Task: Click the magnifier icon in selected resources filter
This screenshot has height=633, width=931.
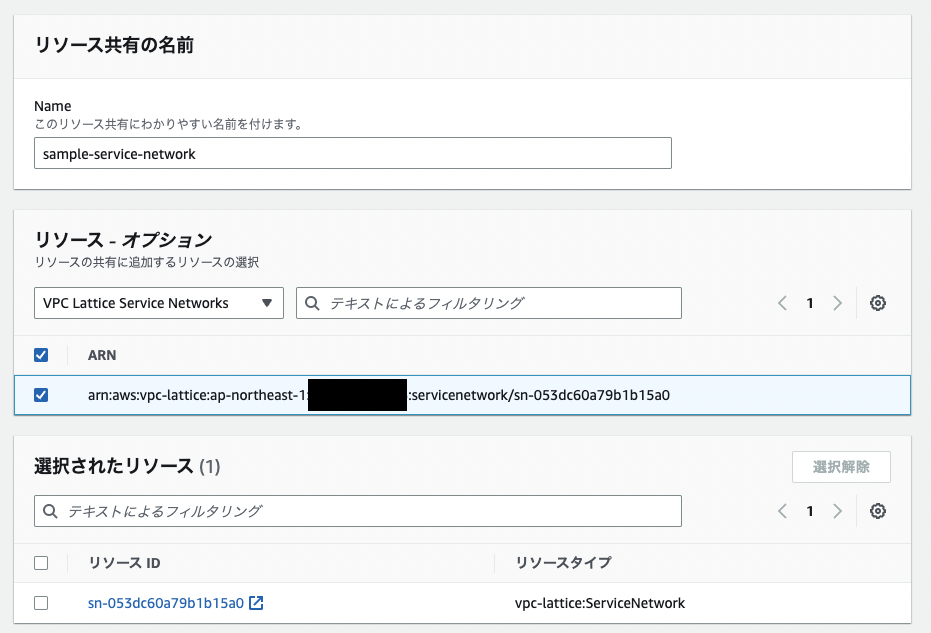Action: [x=50, y=511]
